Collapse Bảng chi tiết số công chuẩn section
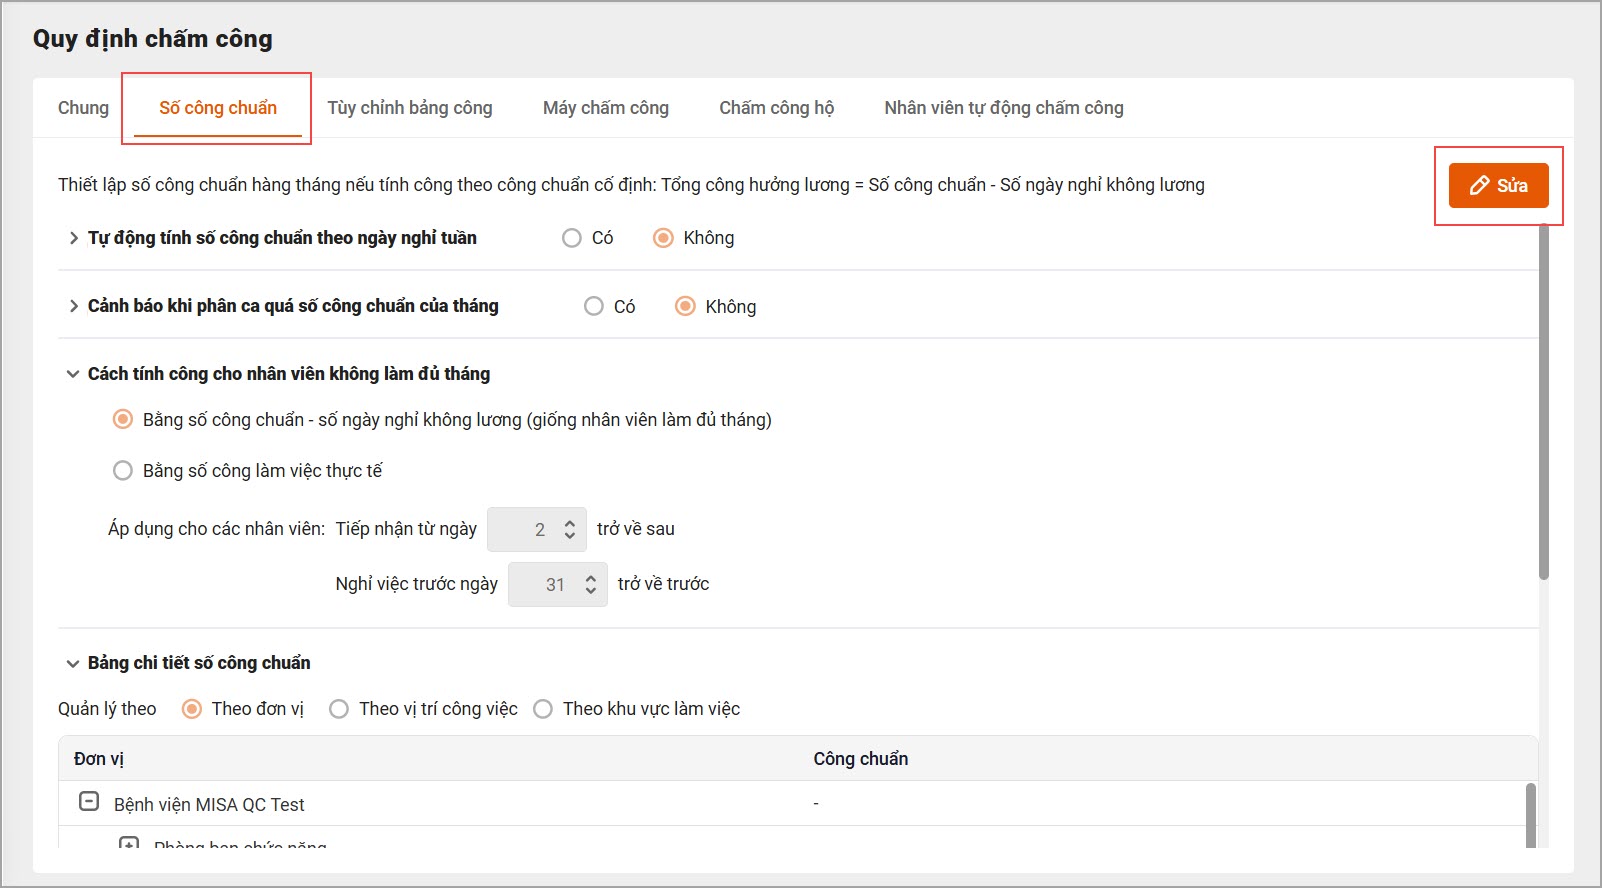Screen dimensions: 1602x888 coord(73,663)
